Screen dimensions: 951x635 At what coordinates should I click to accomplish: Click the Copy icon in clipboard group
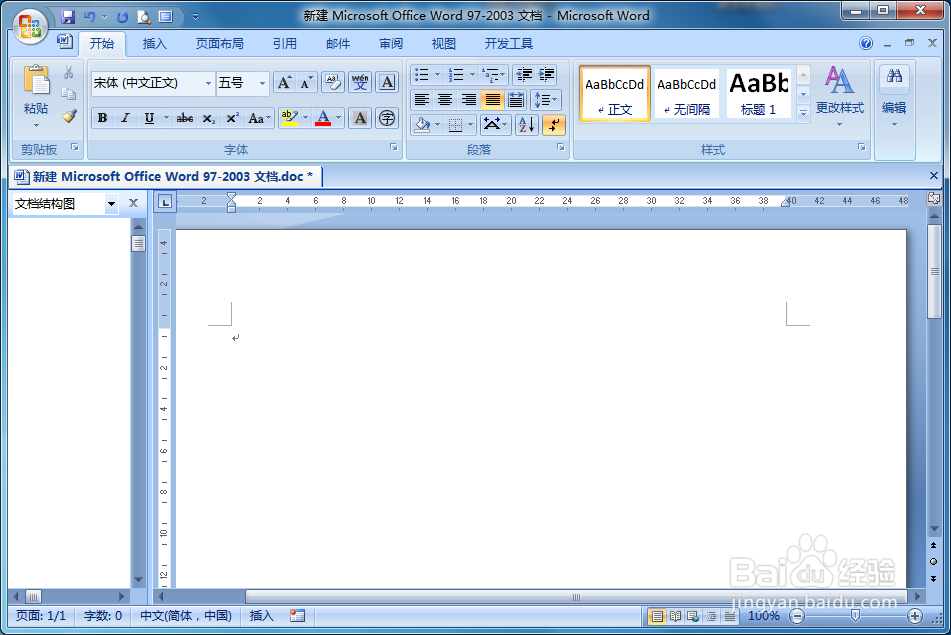click(69, 94)
